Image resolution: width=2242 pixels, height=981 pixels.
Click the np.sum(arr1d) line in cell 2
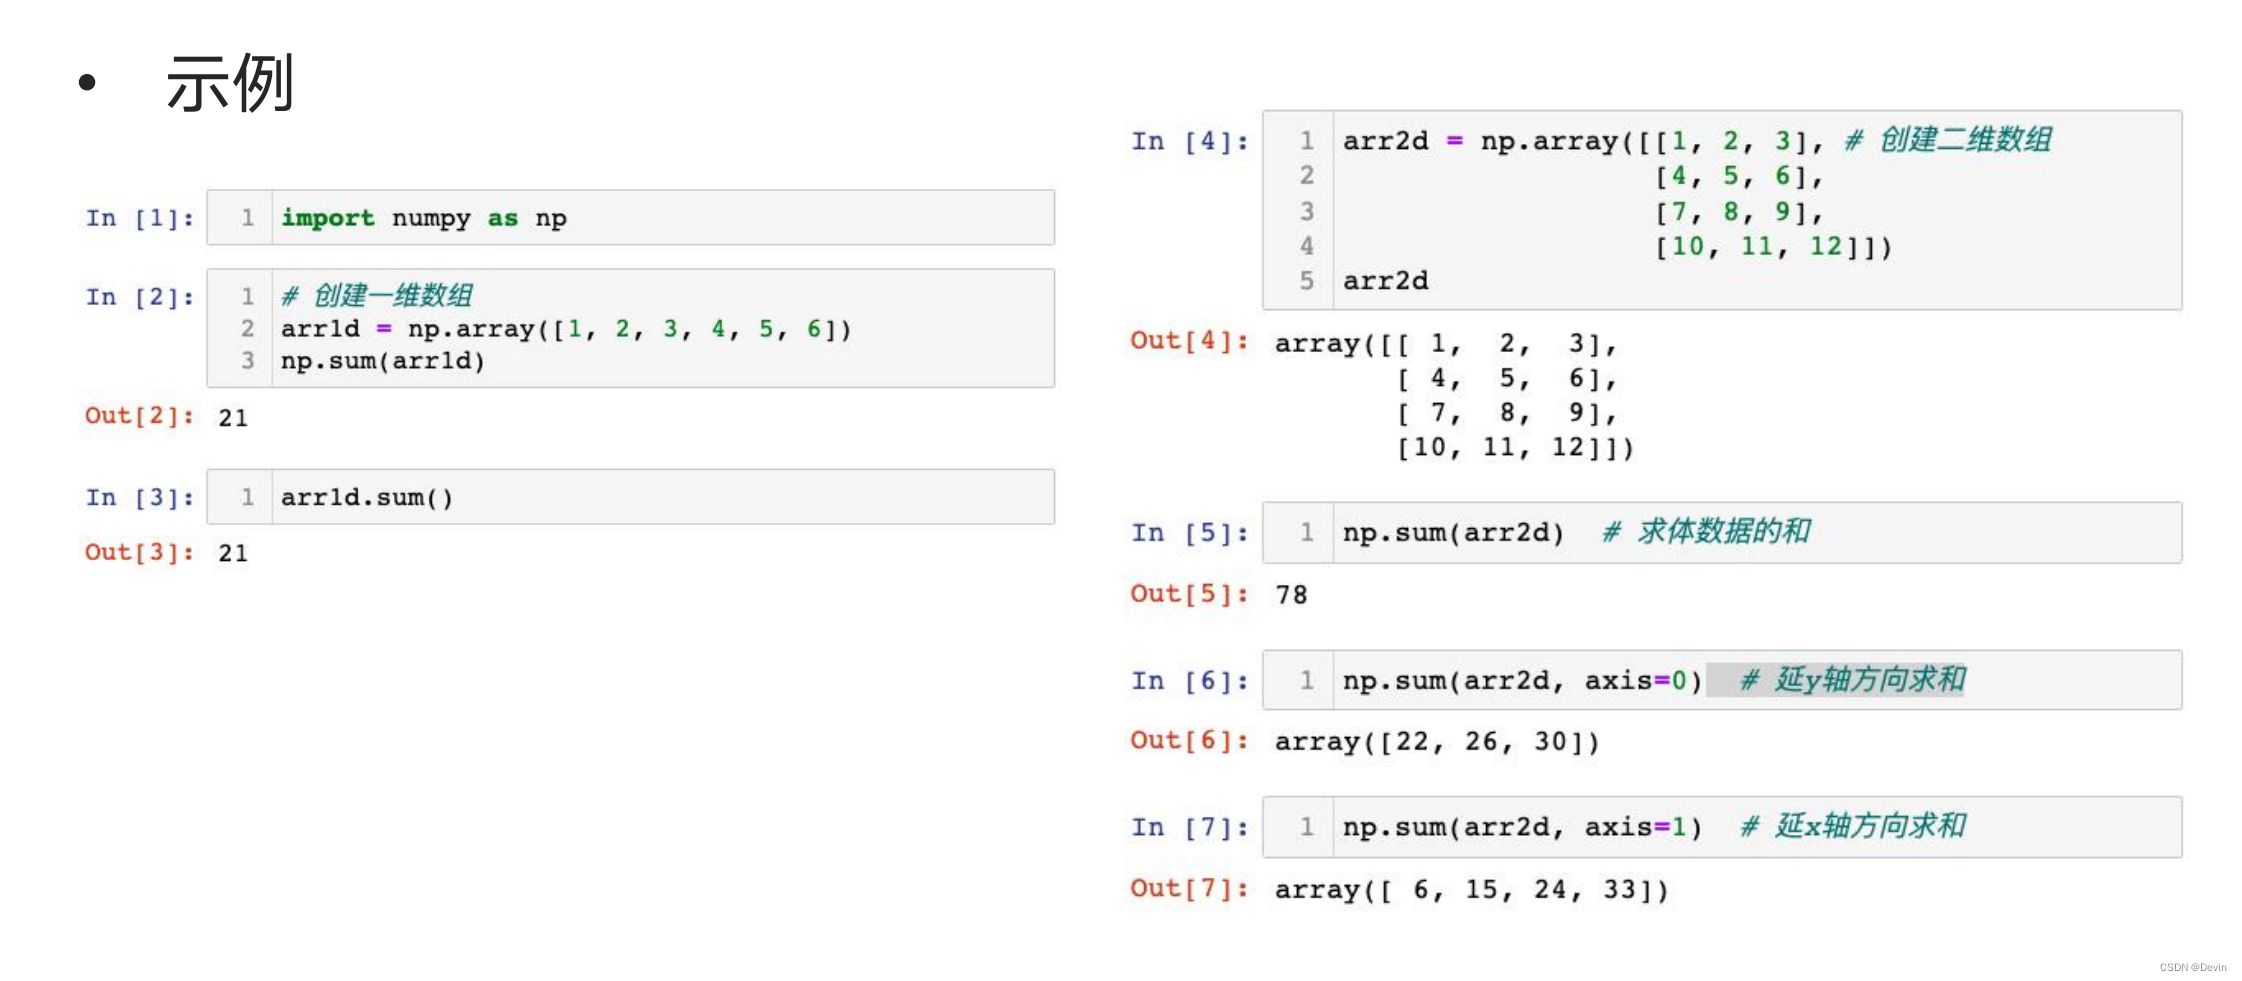click(x=383, y=361)
